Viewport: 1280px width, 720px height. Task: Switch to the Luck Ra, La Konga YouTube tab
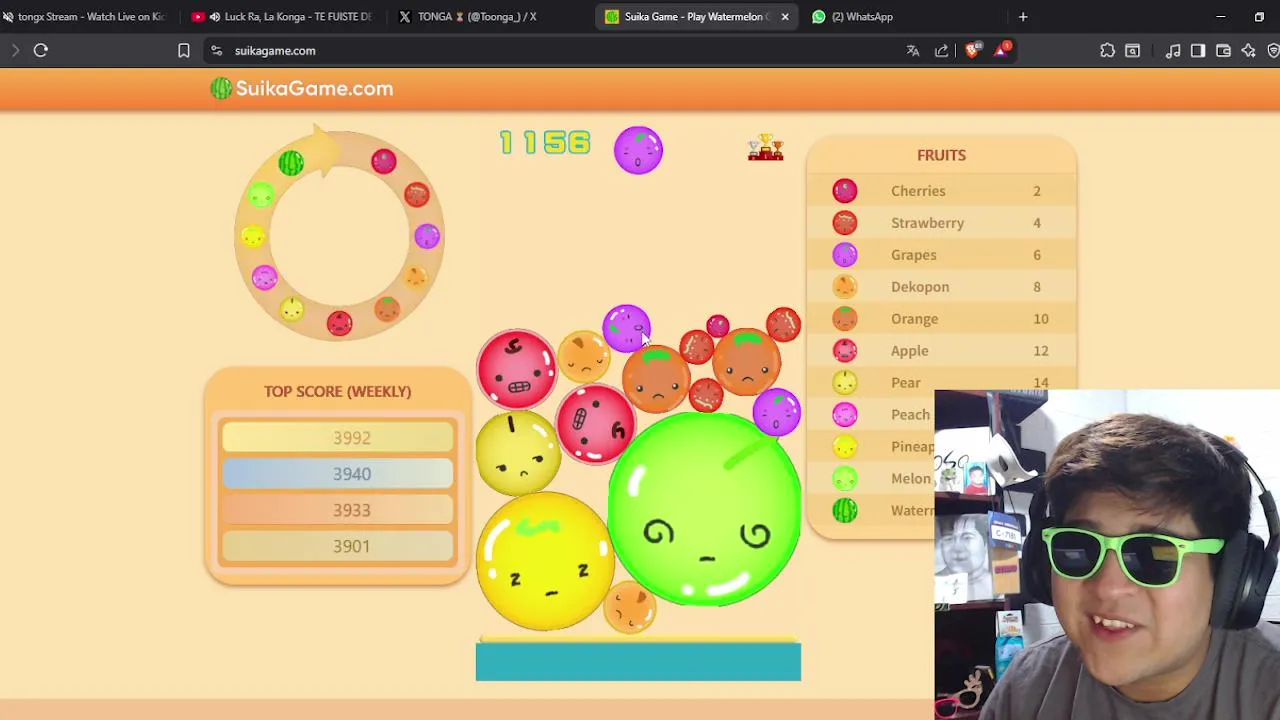(281, 17)
